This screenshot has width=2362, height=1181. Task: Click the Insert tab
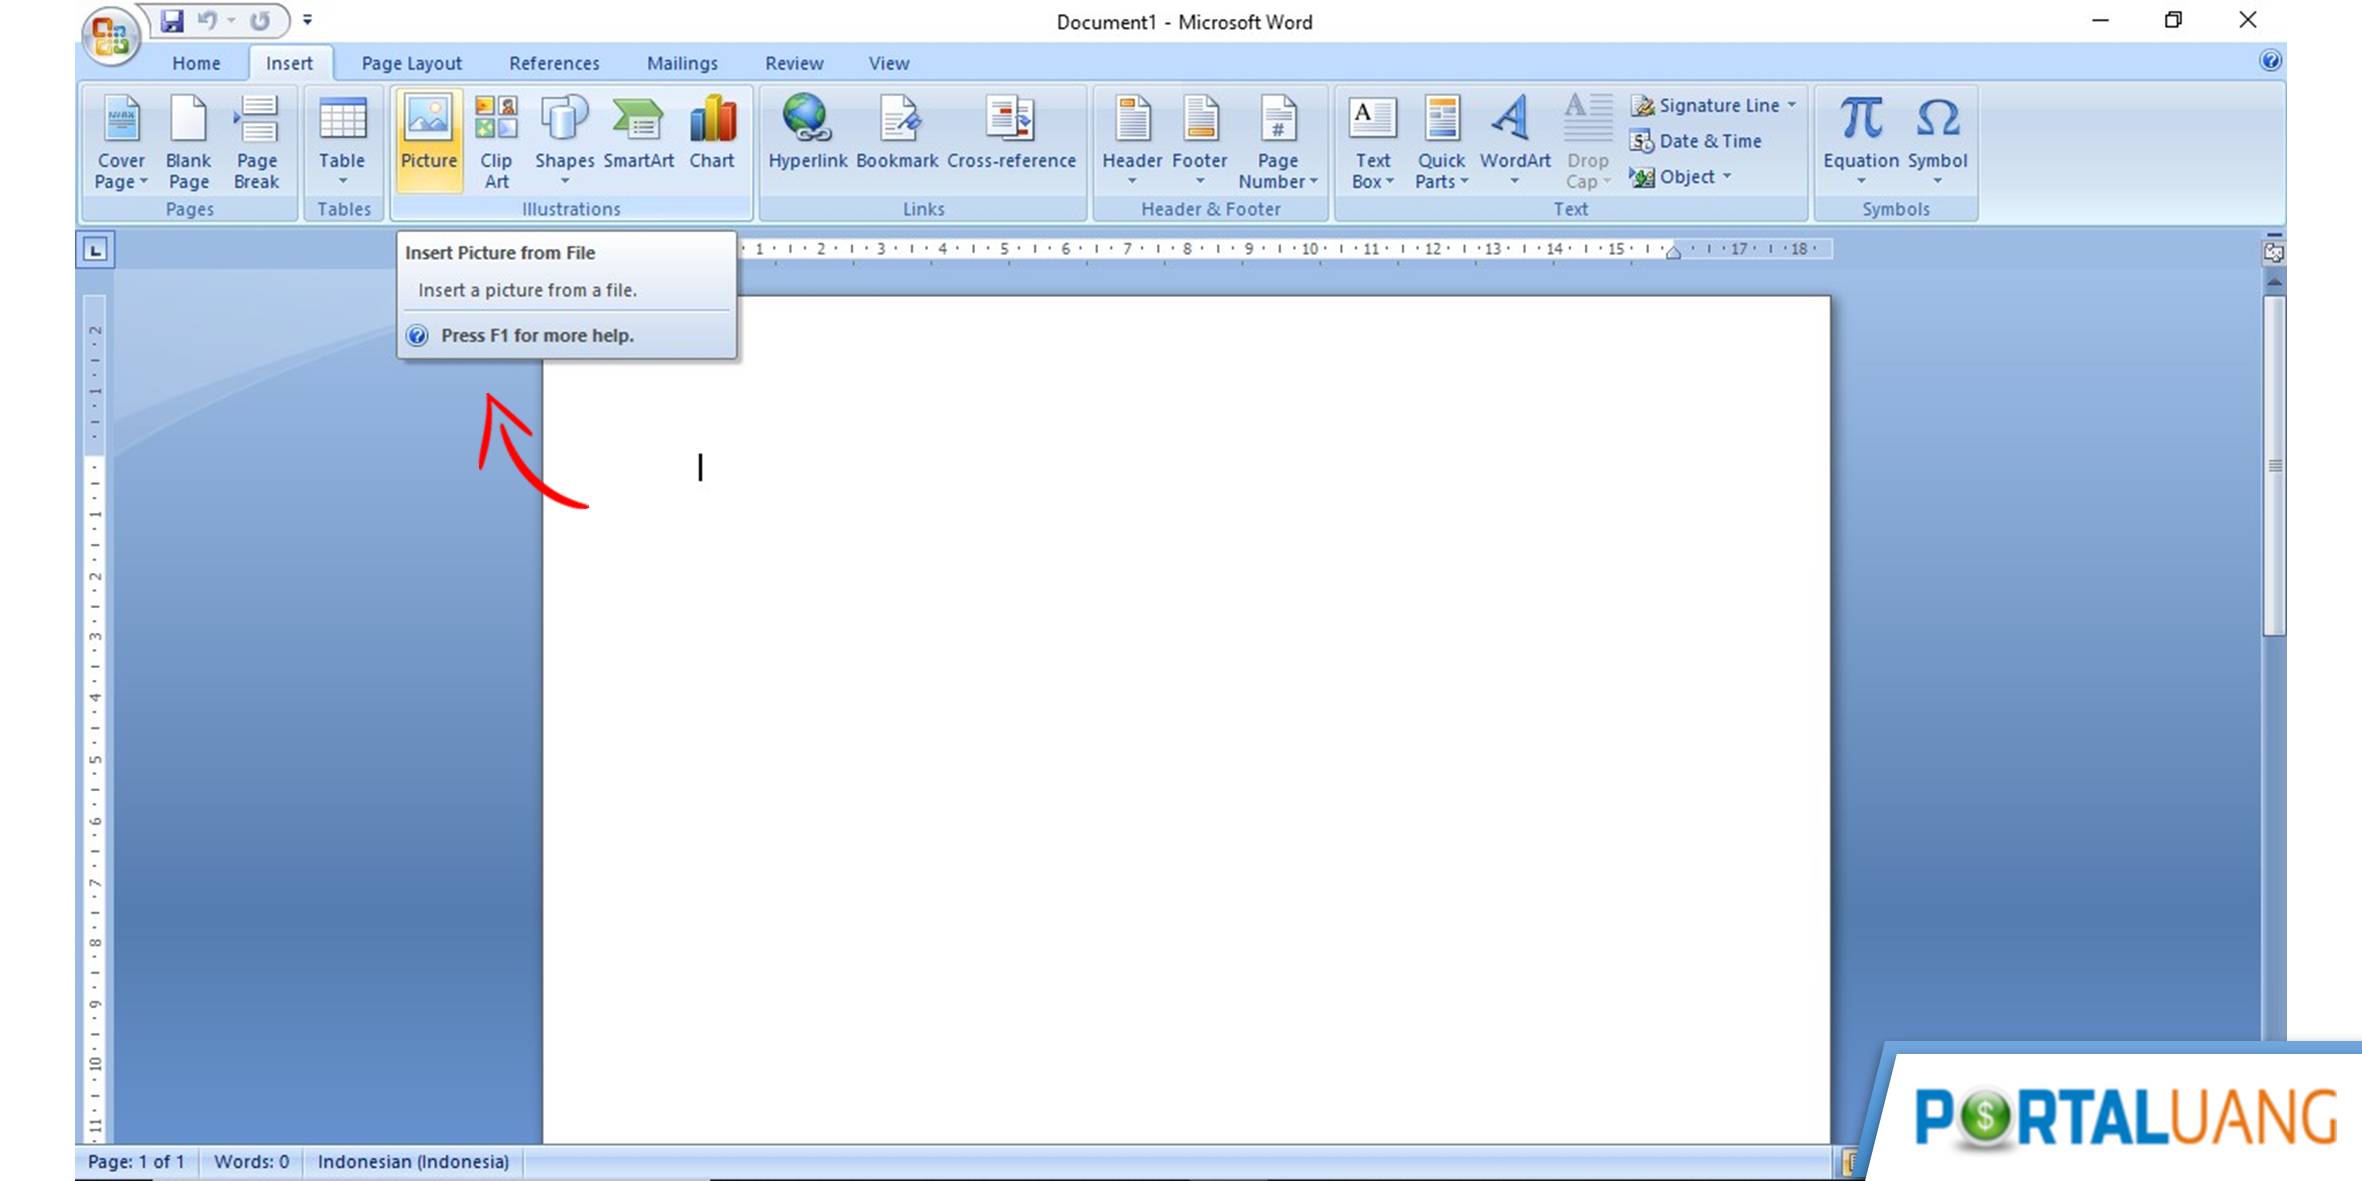pyautogui.click(x=289, y=62)
